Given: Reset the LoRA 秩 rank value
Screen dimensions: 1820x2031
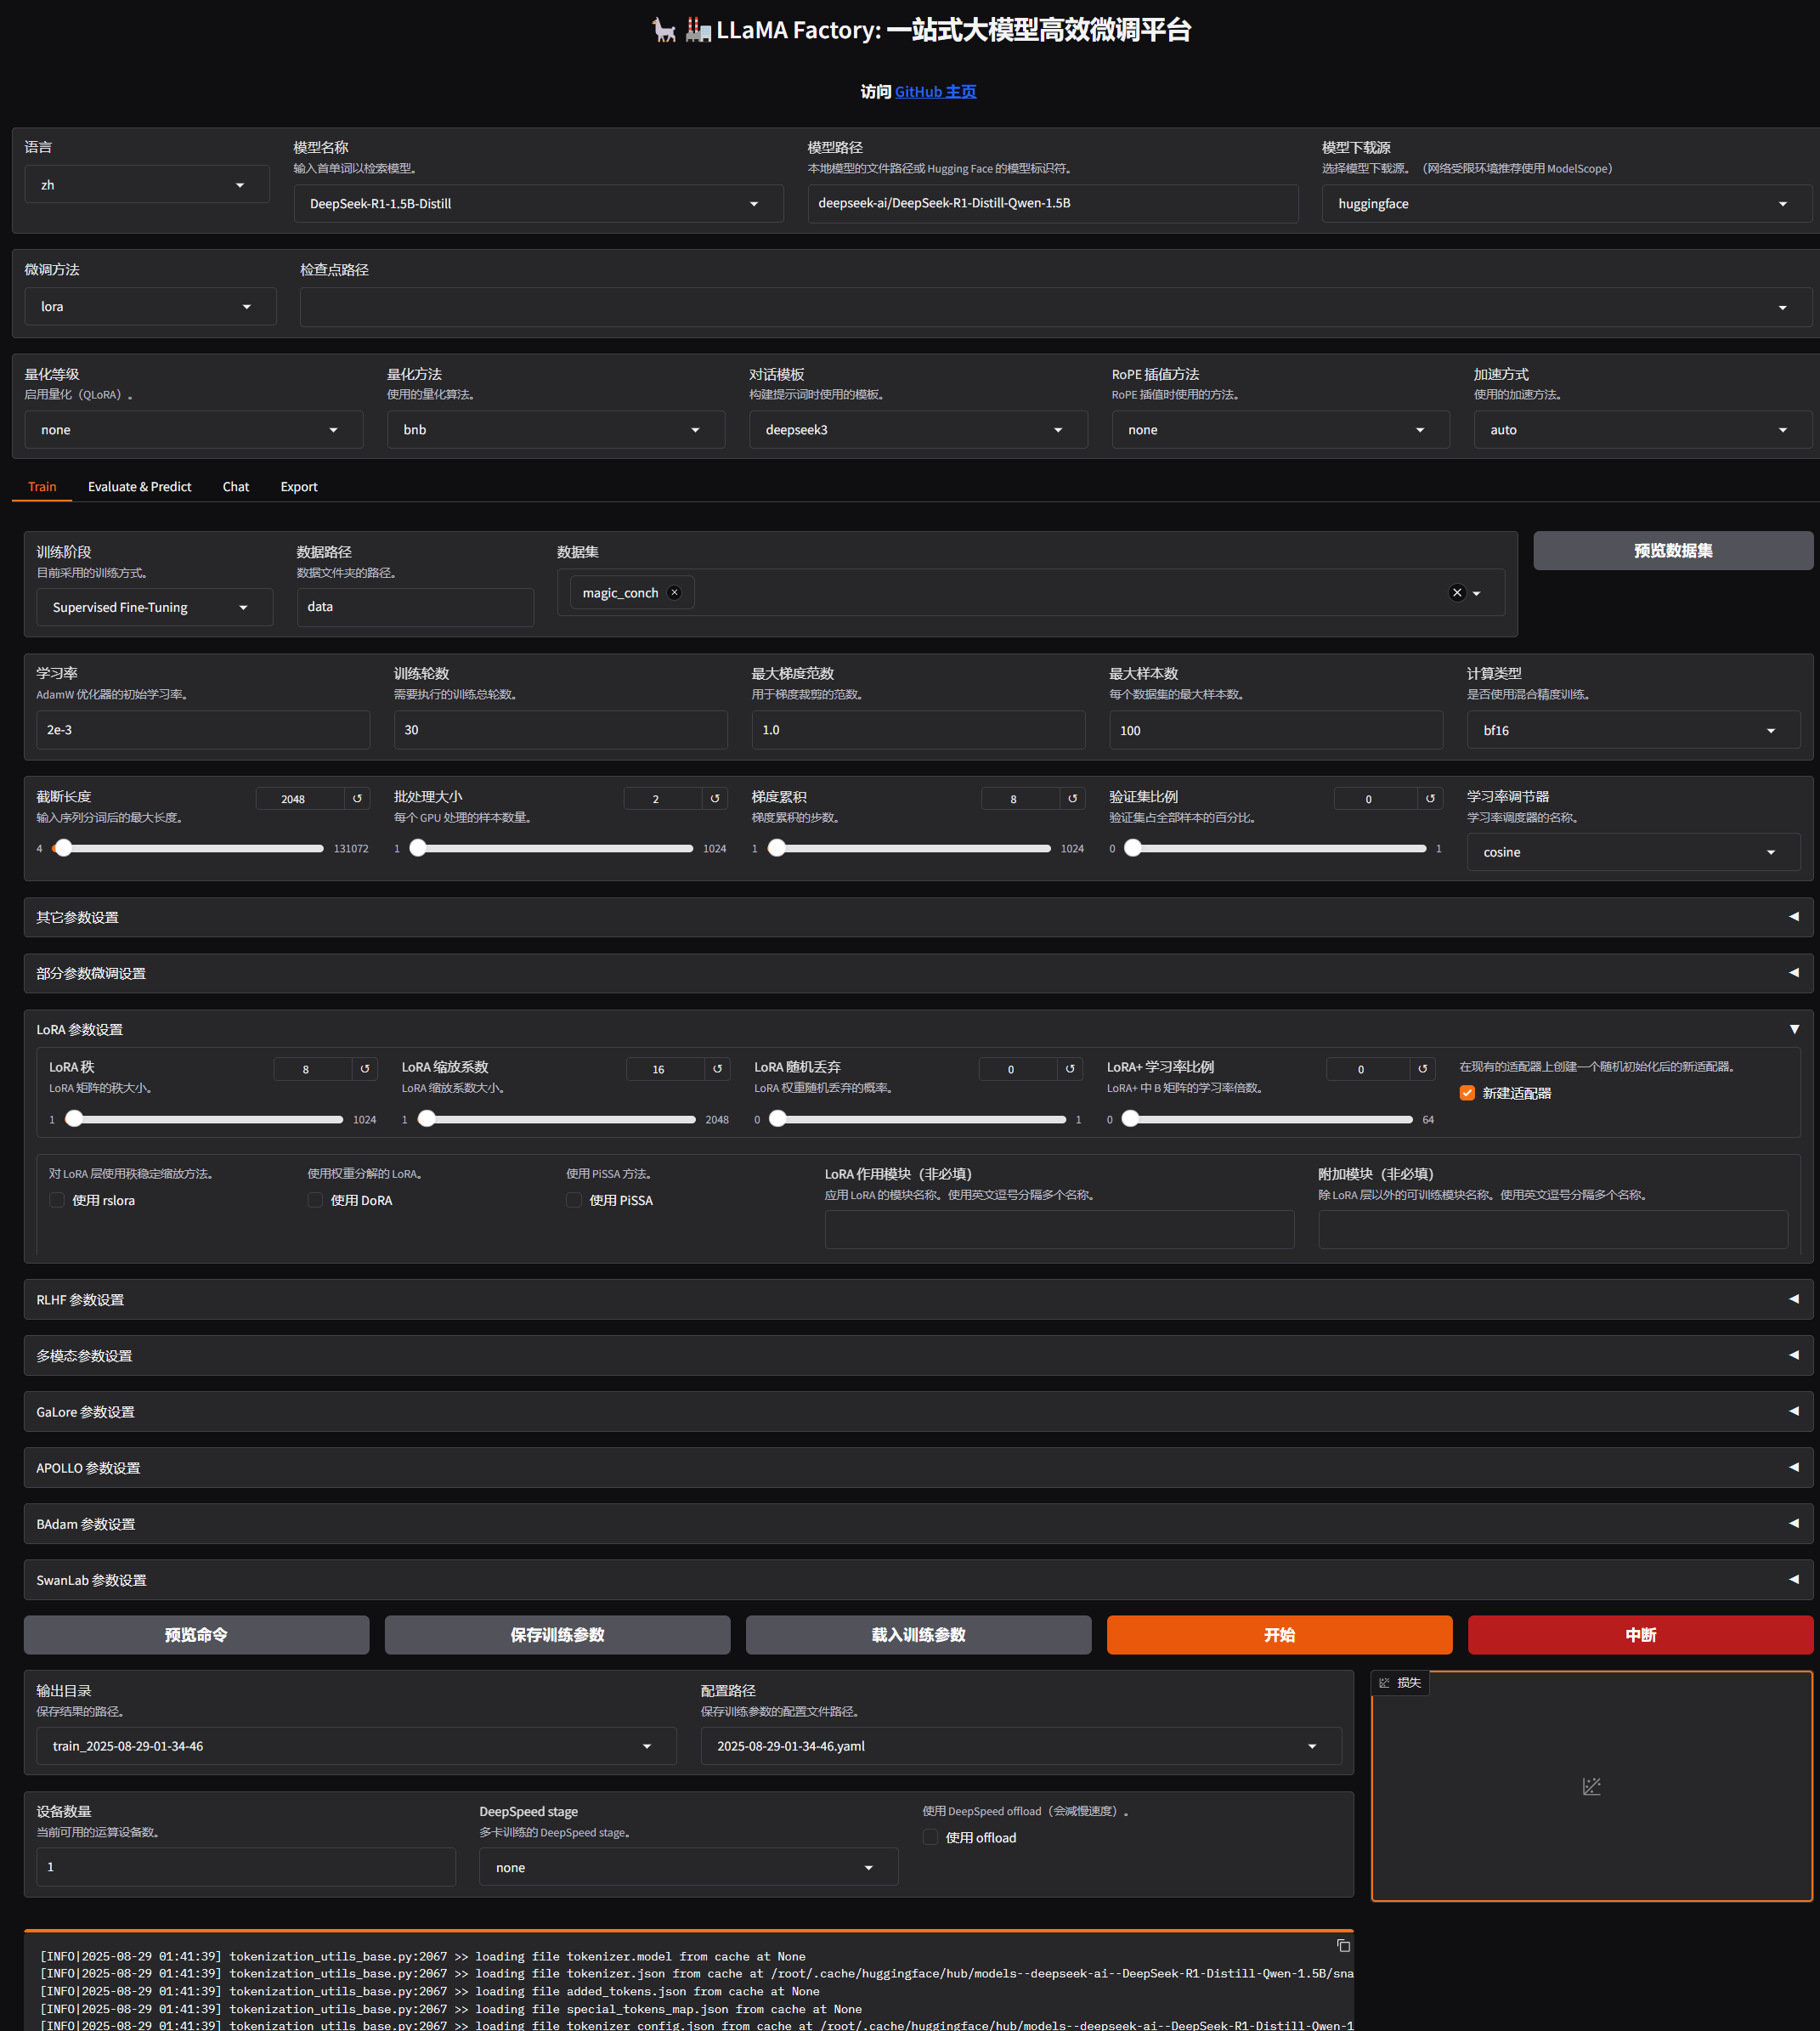Looking at the screenshot, I should 365,1069.
